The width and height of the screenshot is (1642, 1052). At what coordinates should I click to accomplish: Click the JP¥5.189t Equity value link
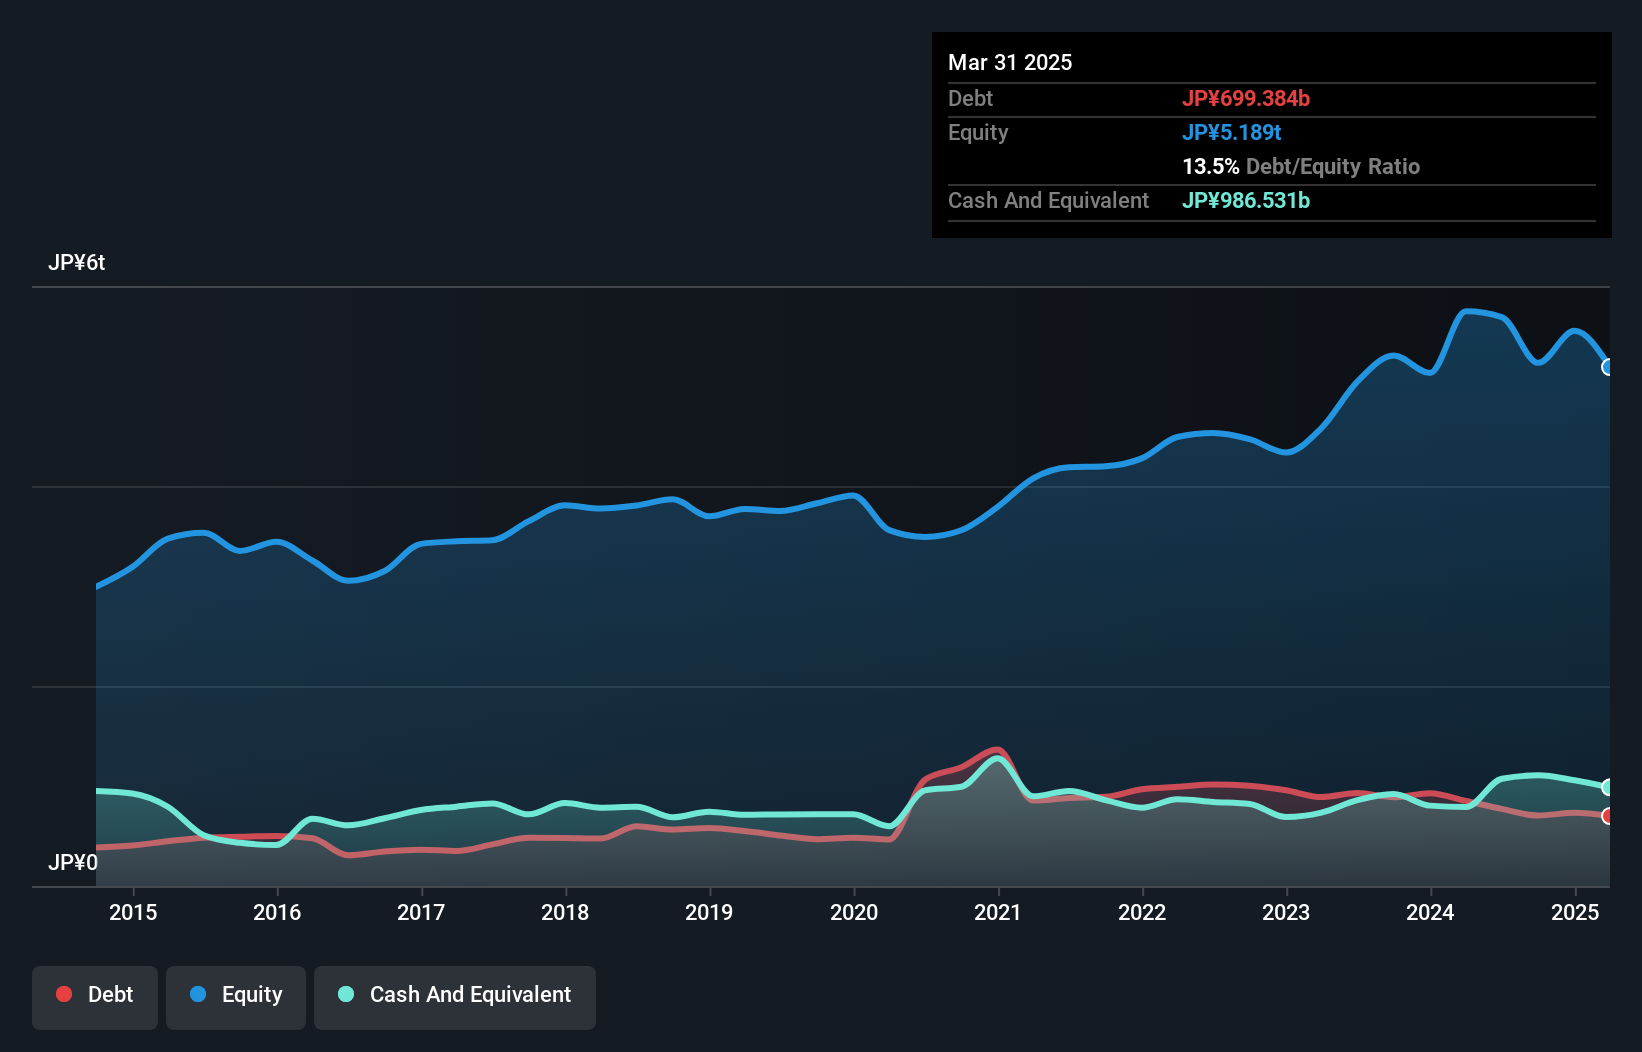pos(1232,132)
